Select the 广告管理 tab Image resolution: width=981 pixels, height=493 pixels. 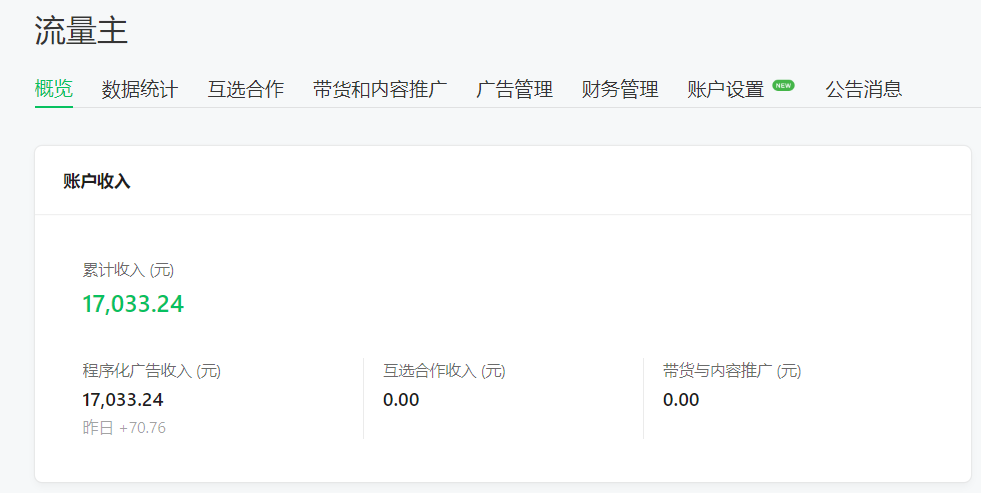click(514, 89)
